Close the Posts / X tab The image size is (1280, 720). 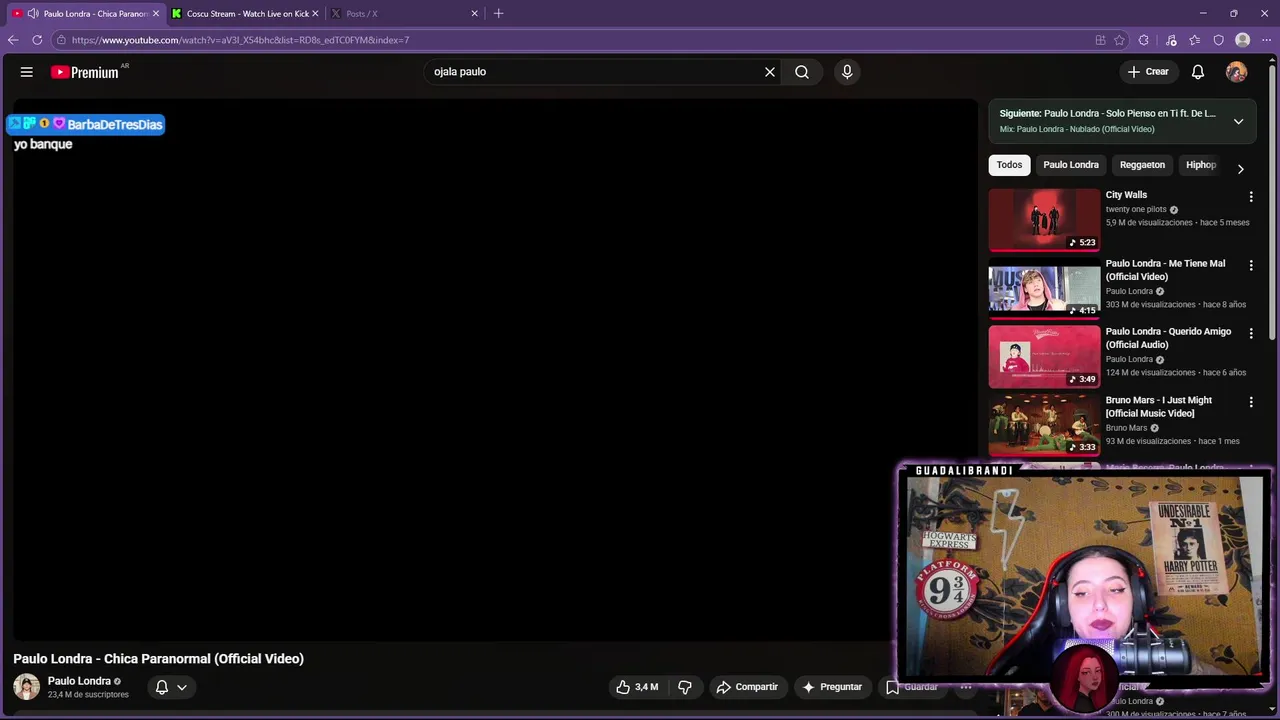(475, 13)
